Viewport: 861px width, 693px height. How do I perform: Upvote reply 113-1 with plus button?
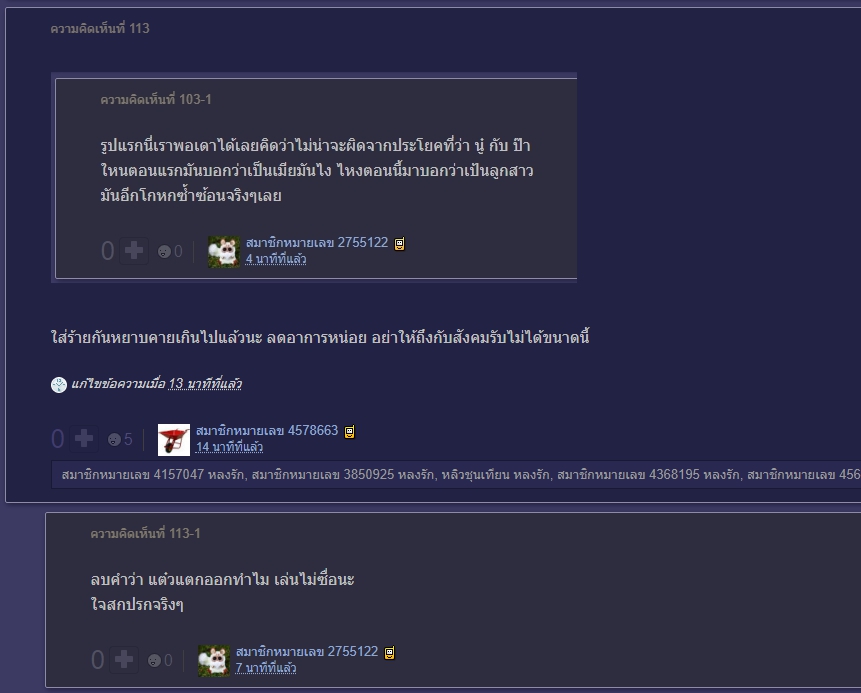(x=124, y=660)
